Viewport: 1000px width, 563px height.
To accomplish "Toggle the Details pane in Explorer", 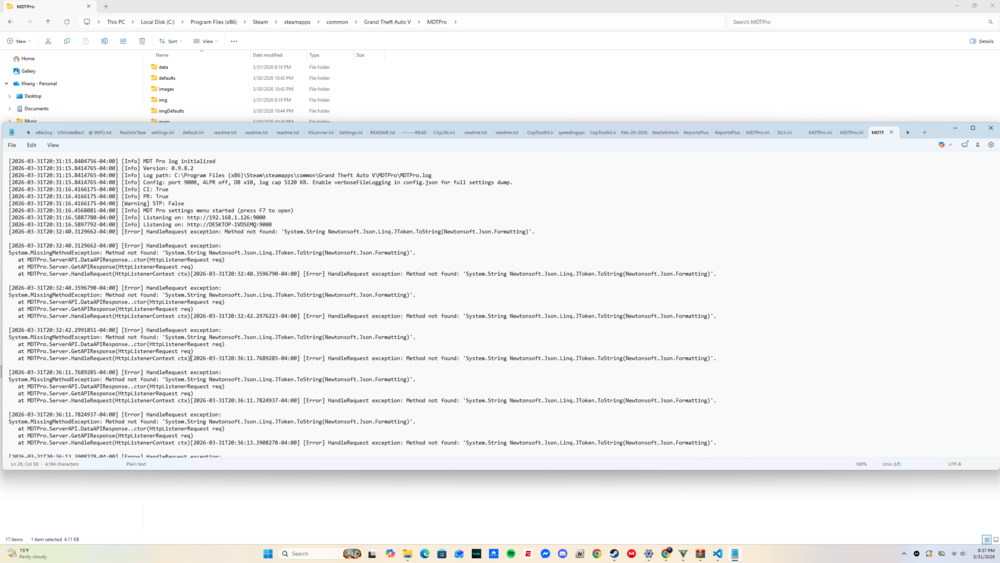I will pyautogui.click(x=982, y=41).
